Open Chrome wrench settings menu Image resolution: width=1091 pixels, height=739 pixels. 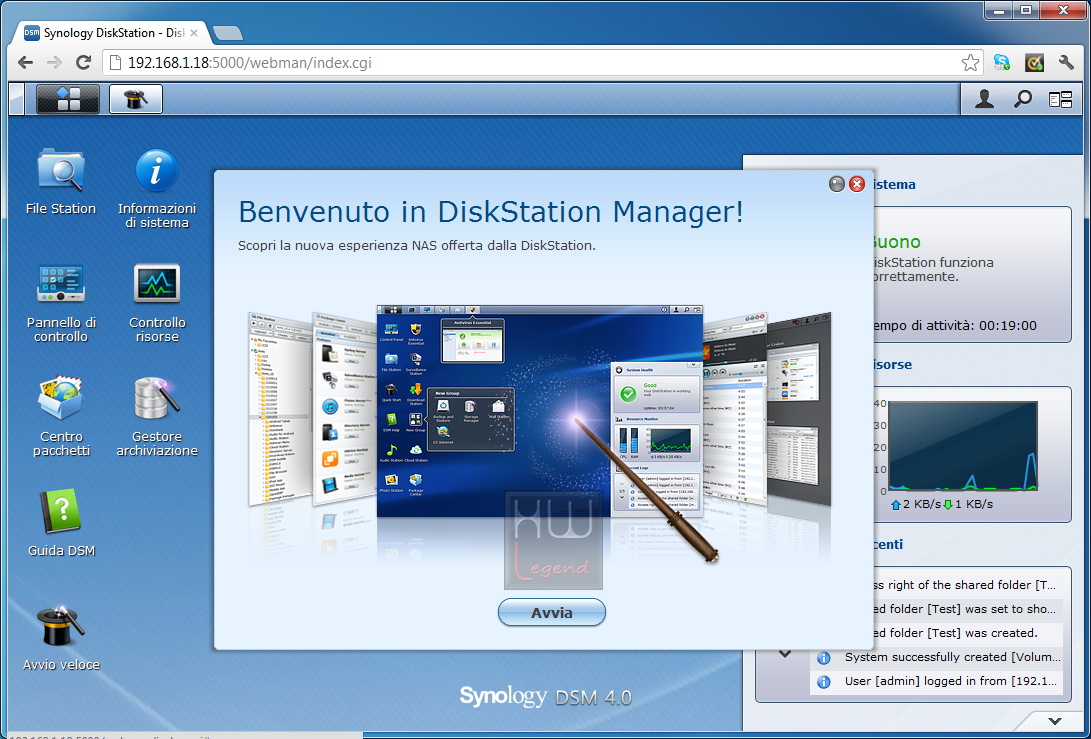click(x=1066, y=63)
